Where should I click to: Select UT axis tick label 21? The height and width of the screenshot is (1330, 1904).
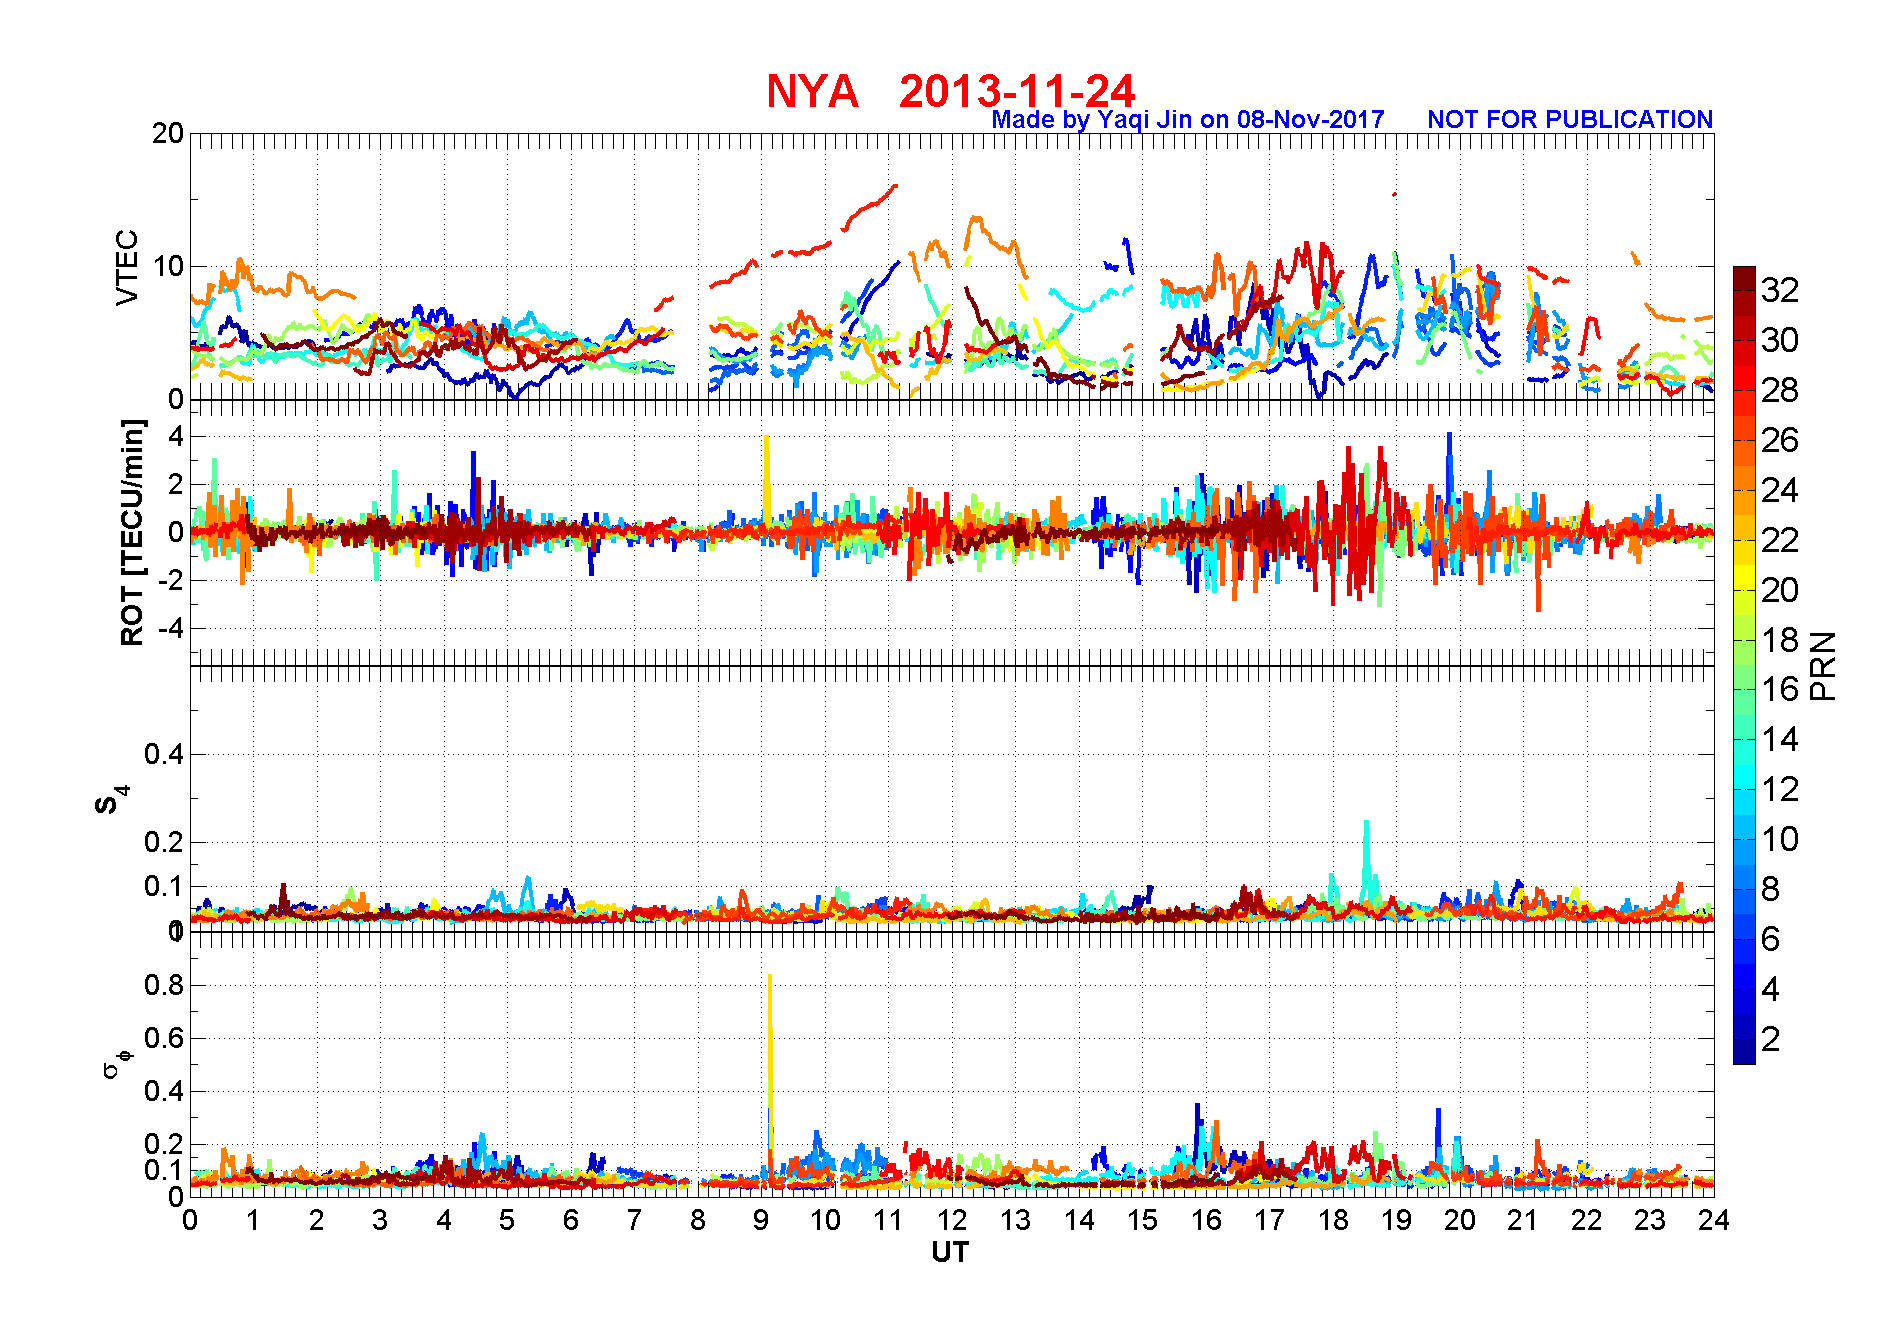pos(1523,1220)
